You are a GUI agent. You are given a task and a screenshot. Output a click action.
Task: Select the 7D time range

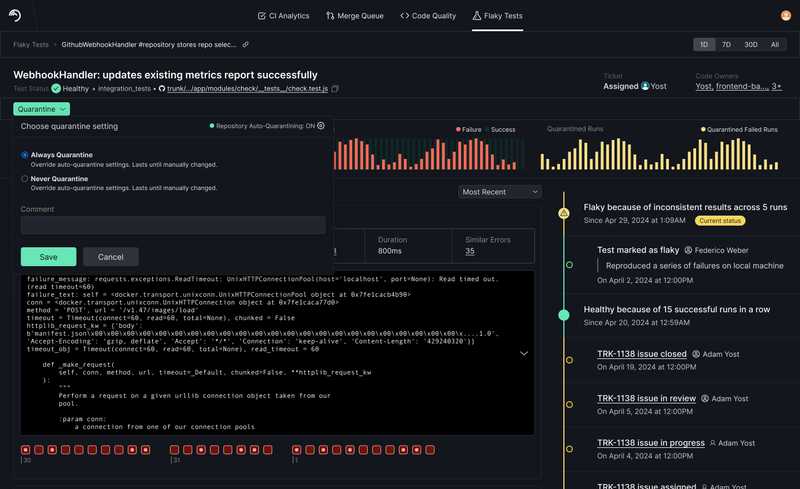[x=726, y=44]
